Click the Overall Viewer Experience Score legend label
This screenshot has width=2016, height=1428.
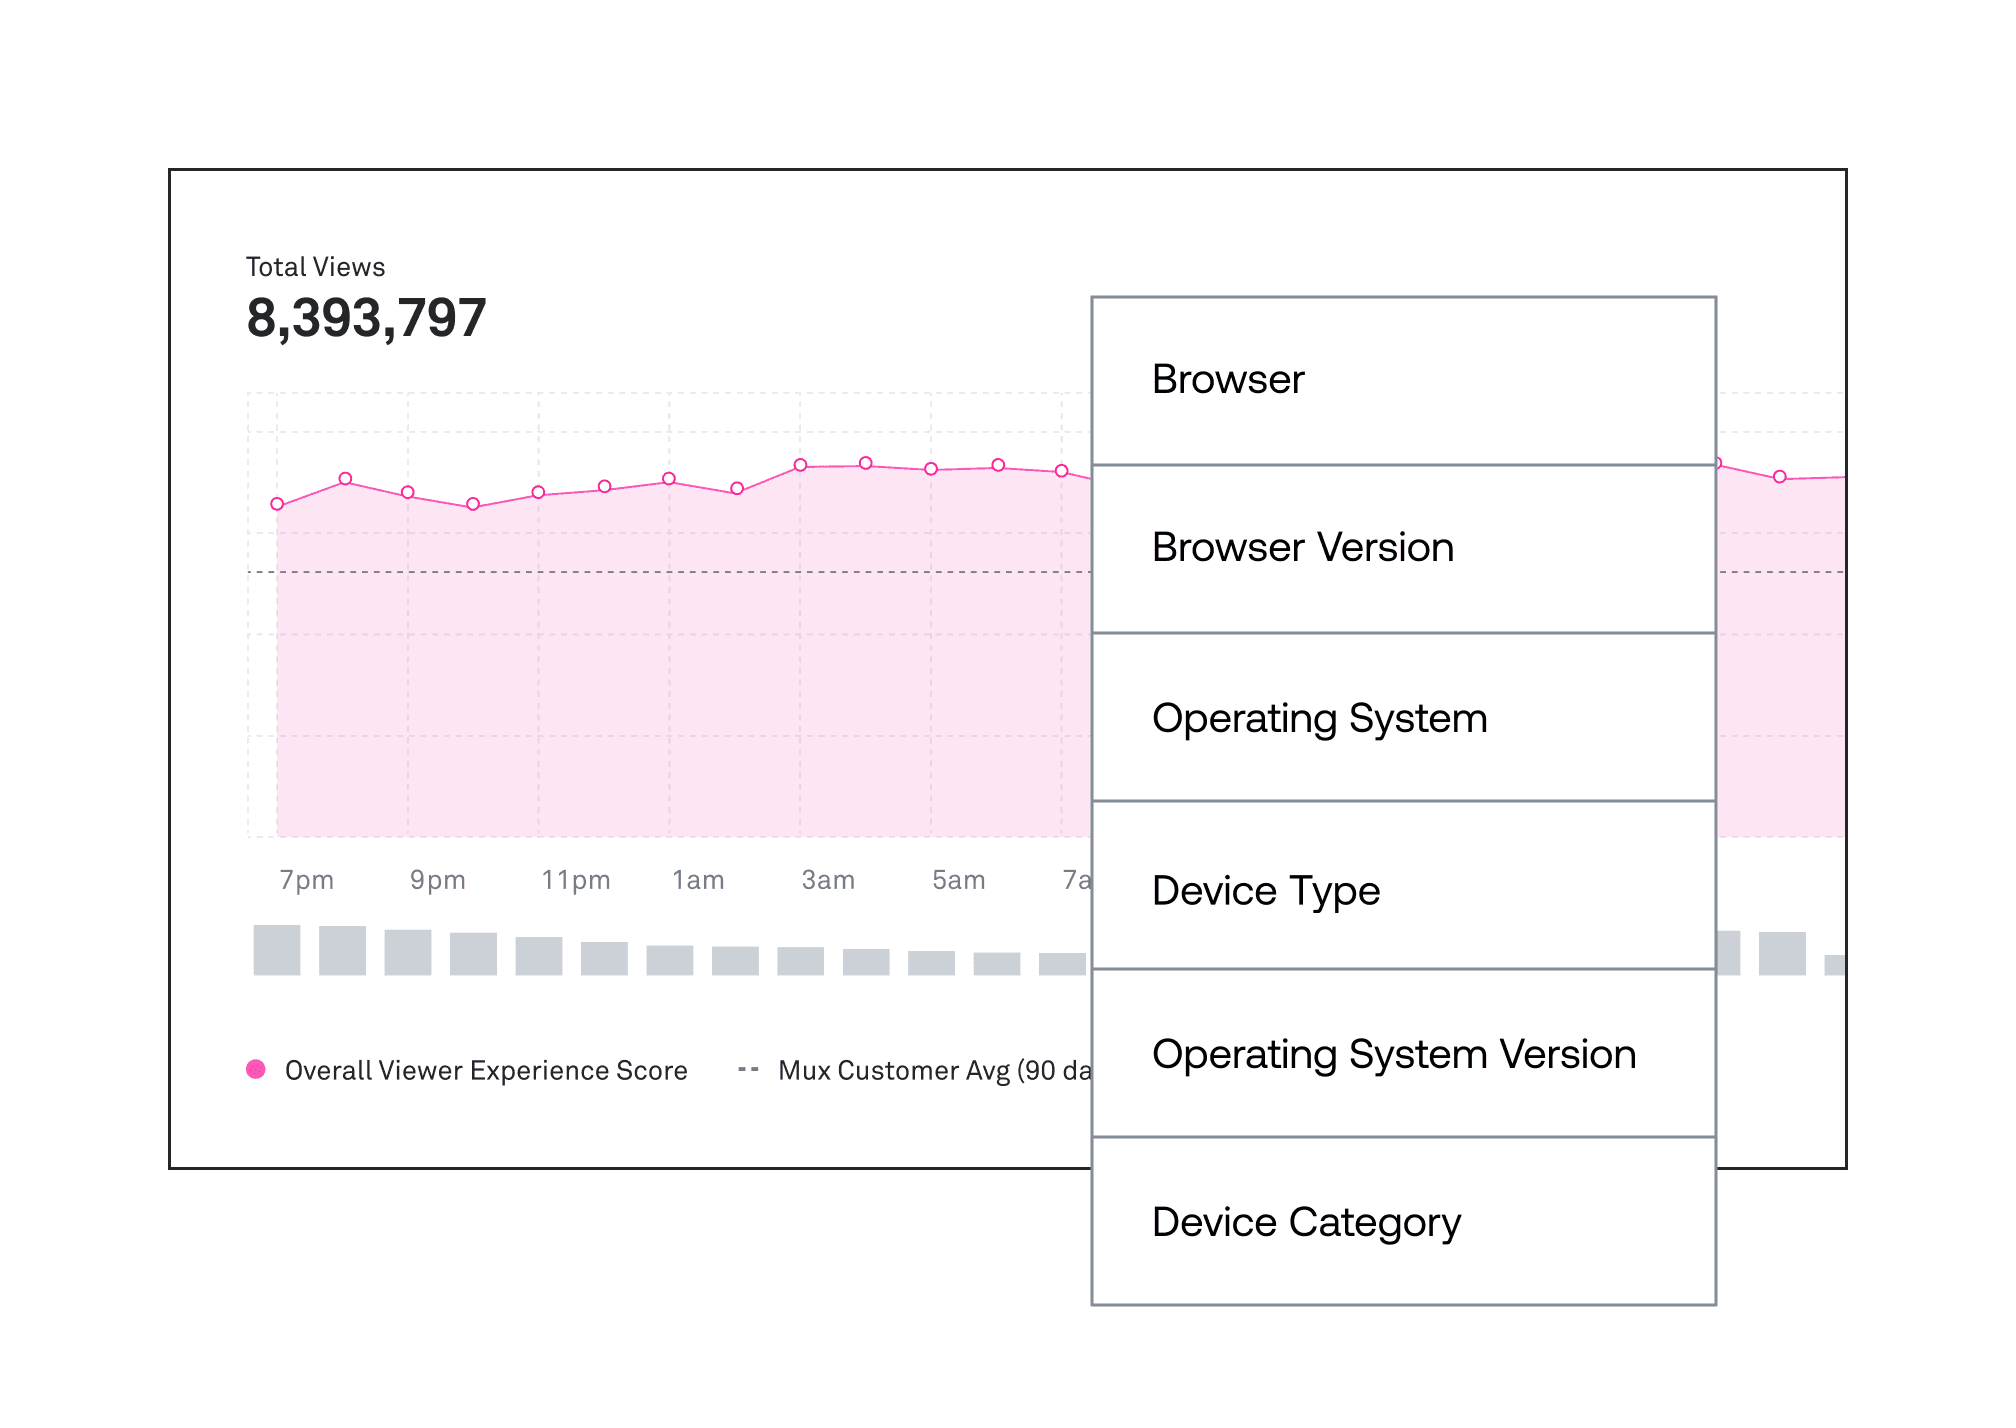pyautogui.click(x=486, y=1071)
